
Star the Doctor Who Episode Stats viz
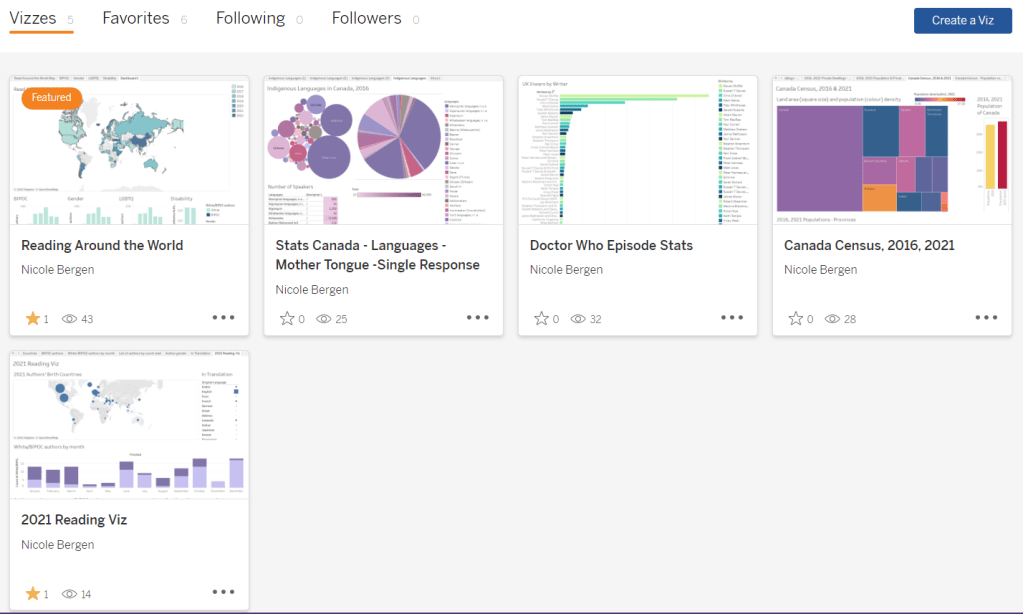pos(541,319)
